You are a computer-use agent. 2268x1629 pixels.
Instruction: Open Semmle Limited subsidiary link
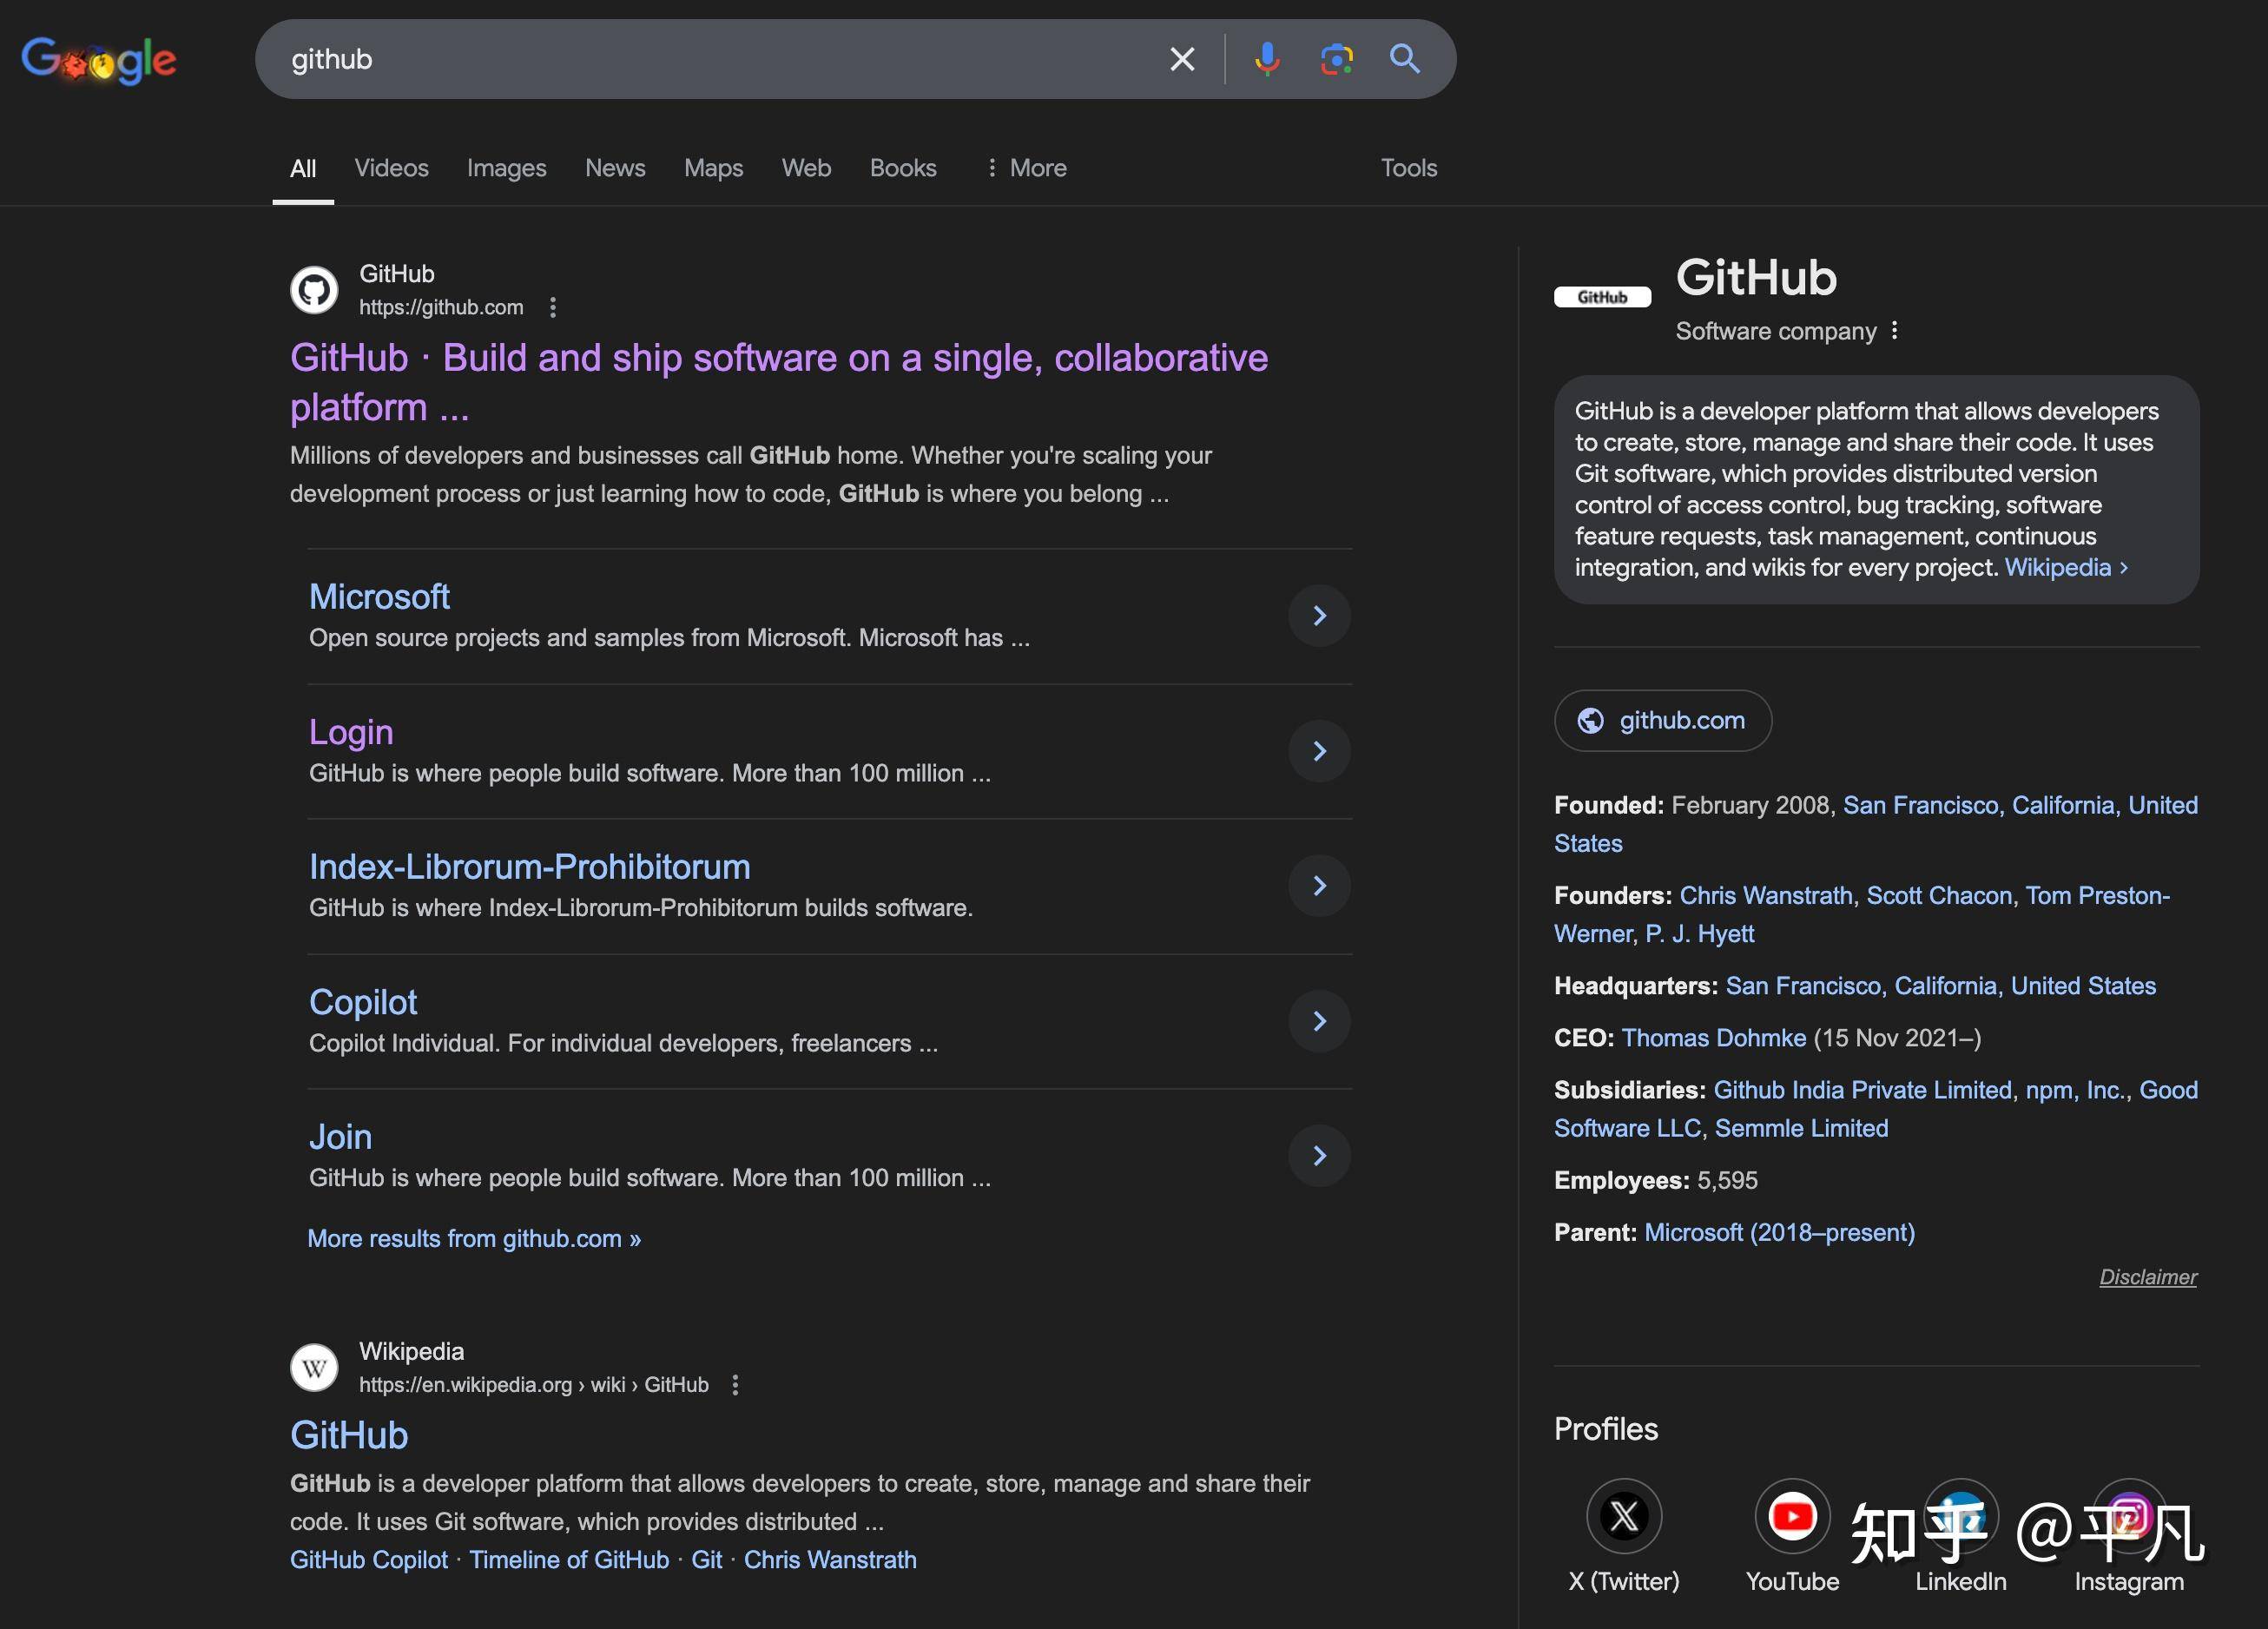1802,1128
